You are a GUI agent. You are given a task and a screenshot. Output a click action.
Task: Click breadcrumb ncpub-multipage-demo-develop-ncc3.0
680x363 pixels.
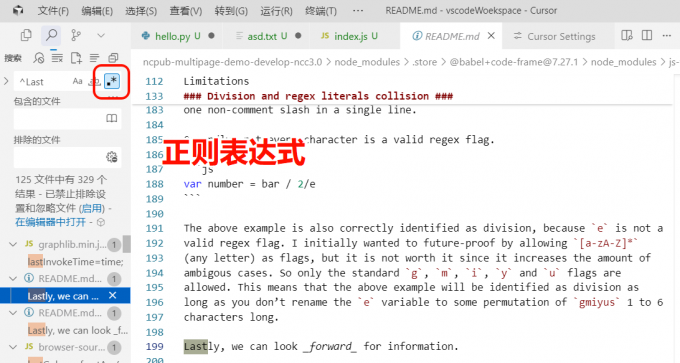pos(232,62)
